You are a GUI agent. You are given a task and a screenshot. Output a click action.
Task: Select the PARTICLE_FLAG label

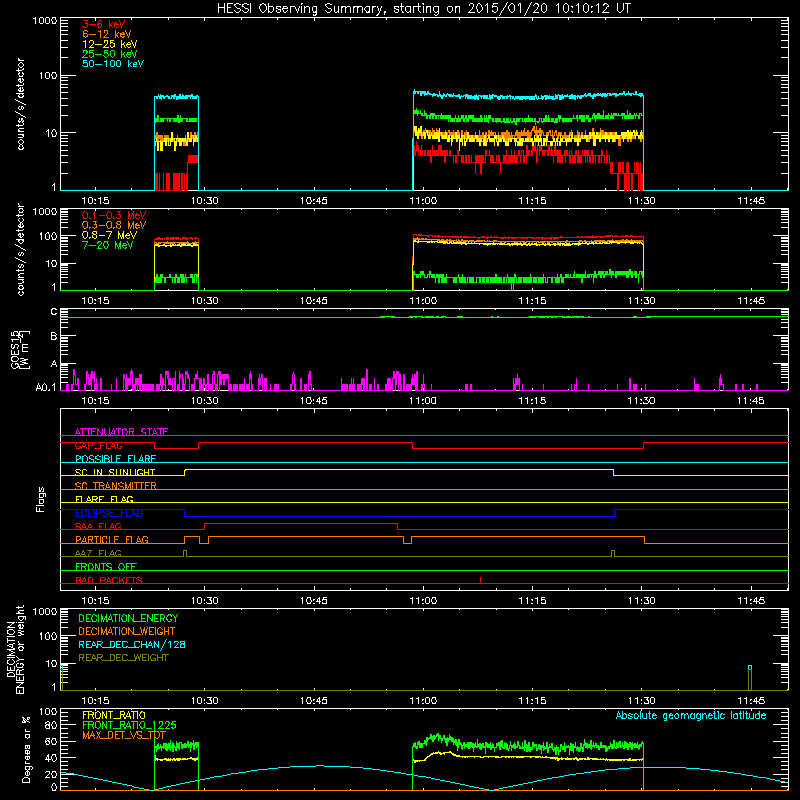click(x=112, y=539)
